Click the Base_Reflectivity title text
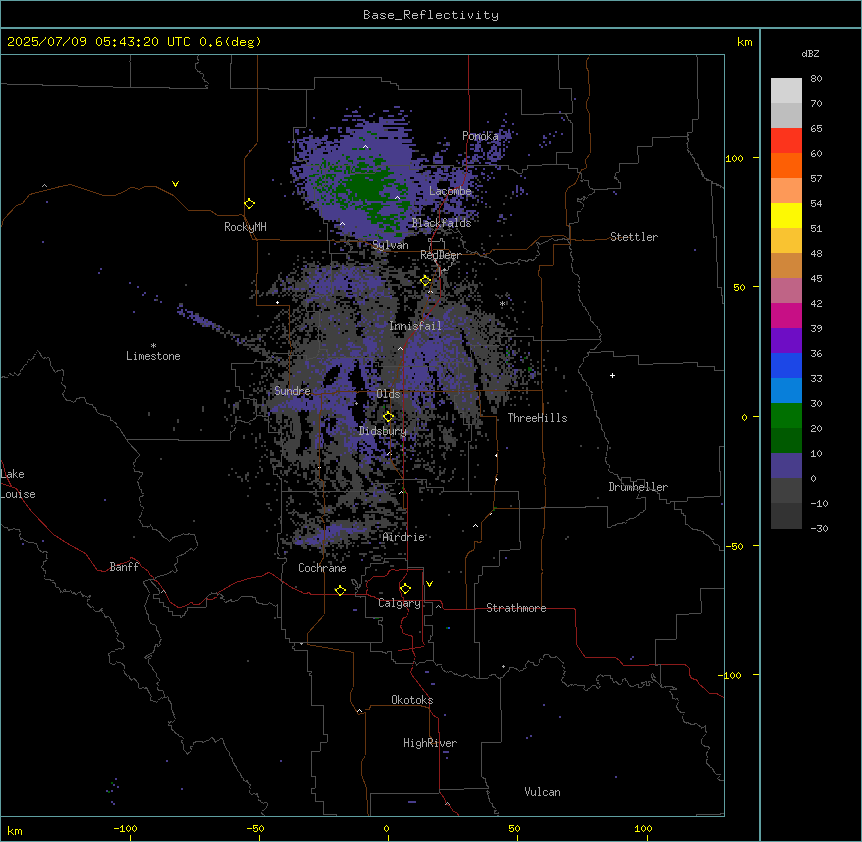Screen dimensions: 862x842 click(x=431, y=15)
